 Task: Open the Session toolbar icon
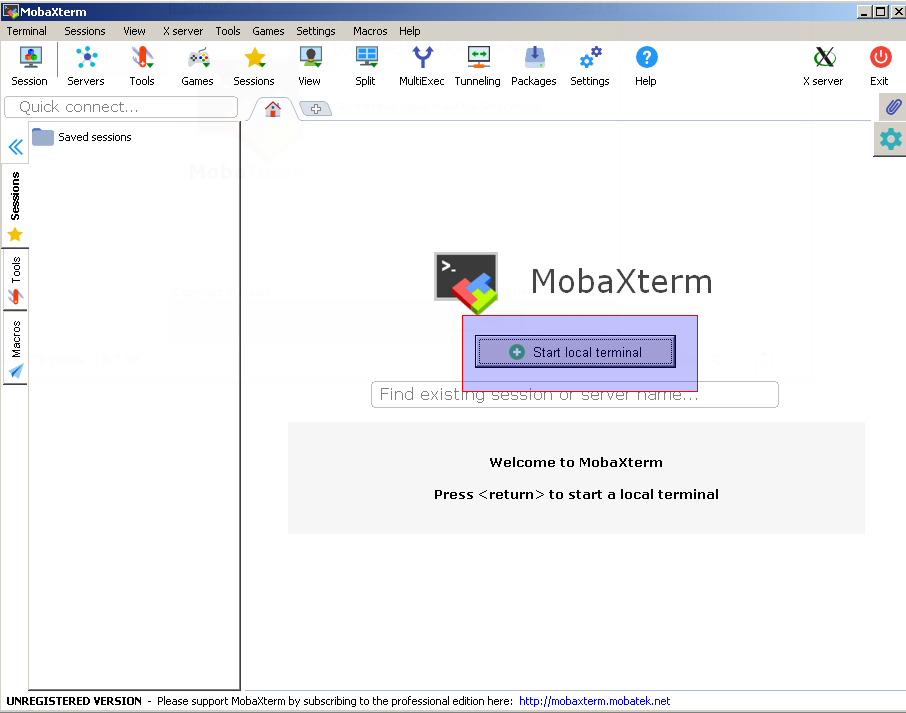[30, 66]
